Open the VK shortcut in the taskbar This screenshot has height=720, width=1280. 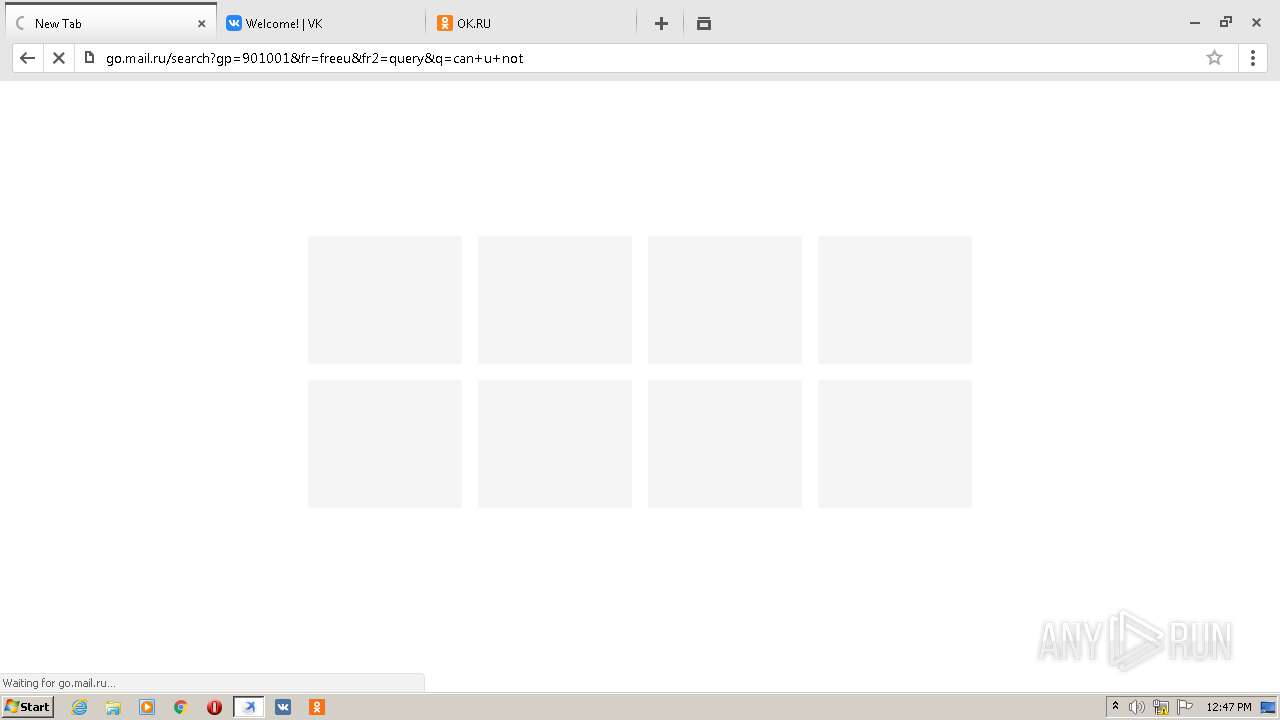[283, 707]
